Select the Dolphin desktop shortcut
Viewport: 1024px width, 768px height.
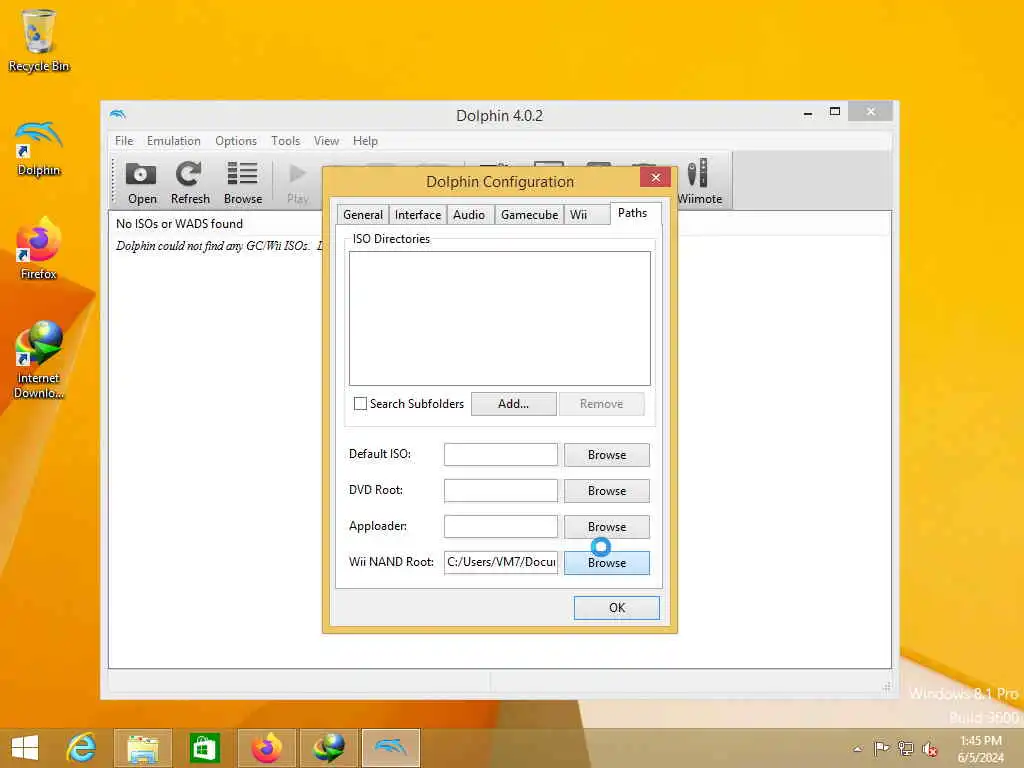point(39,149)
